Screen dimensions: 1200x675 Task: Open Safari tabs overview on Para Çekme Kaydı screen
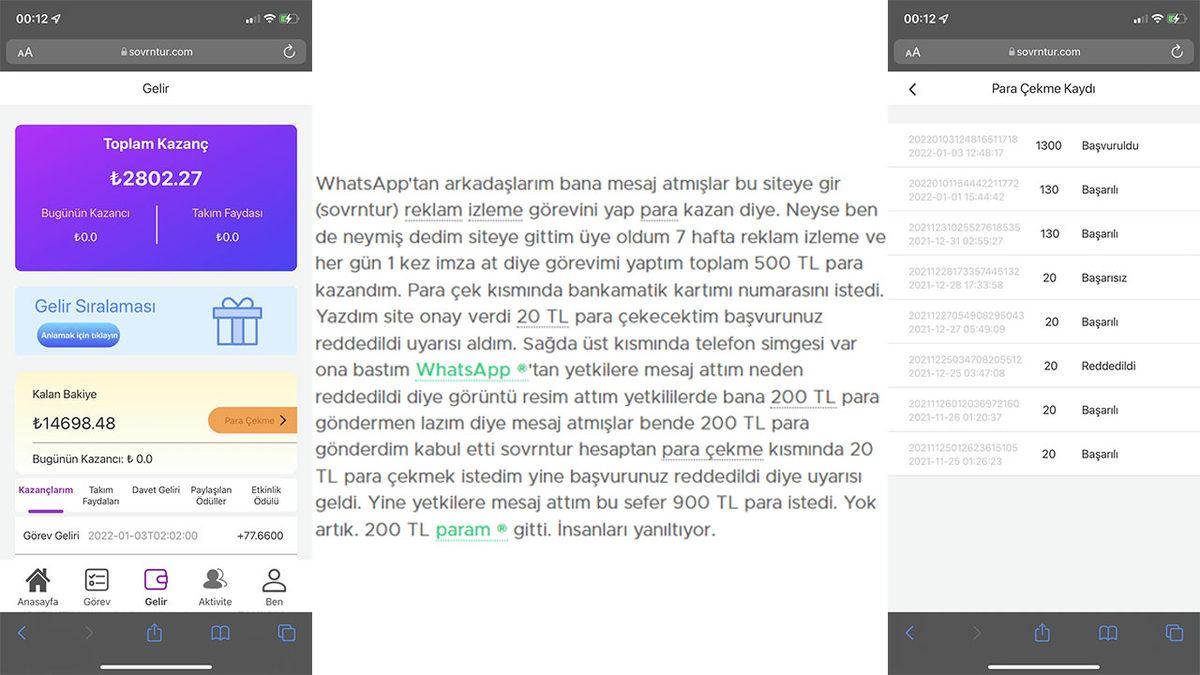coord(1174,633)
